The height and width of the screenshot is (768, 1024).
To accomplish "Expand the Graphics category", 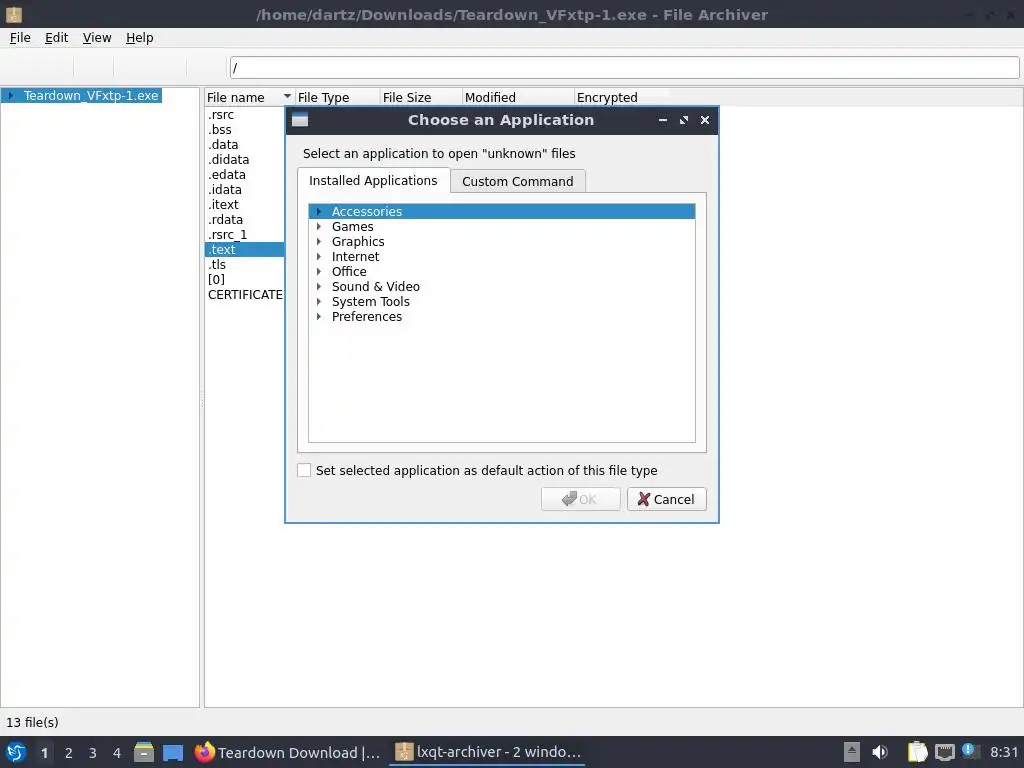I will pyautogui.click(x=319, y=242).
